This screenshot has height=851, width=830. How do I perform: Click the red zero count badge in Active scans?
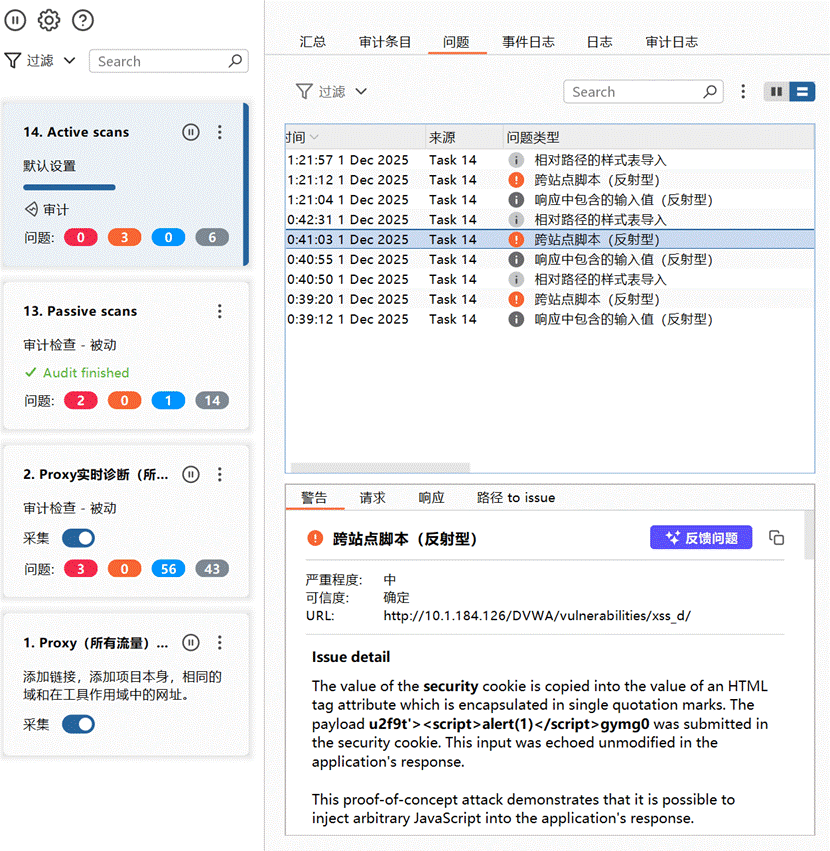[81, 237]
